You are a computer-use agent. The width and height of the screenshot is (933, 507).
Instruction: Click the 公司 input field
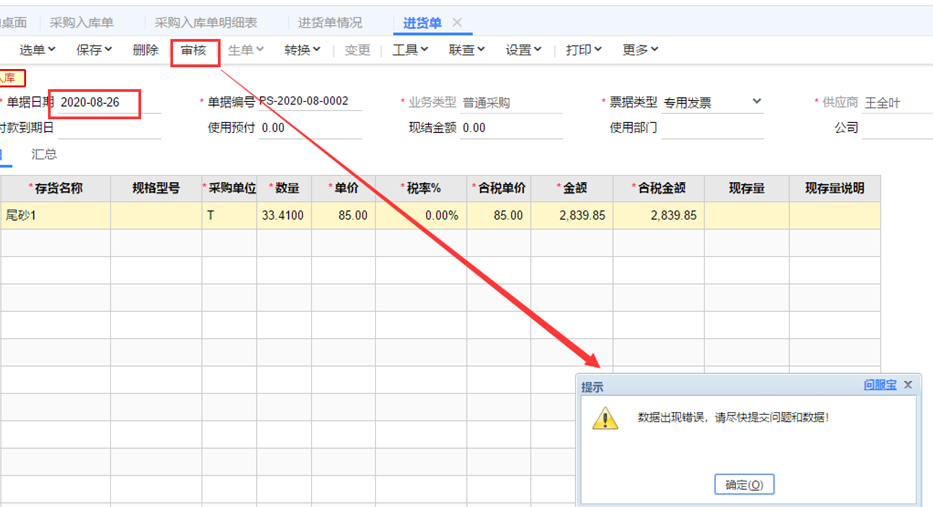tap(897, 128)
